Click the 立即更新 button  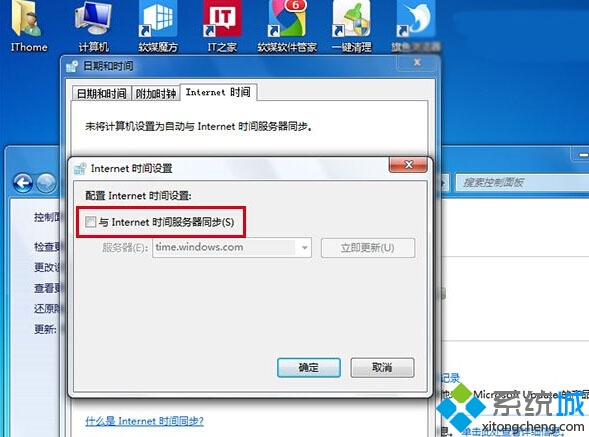[x=368, y=248]
